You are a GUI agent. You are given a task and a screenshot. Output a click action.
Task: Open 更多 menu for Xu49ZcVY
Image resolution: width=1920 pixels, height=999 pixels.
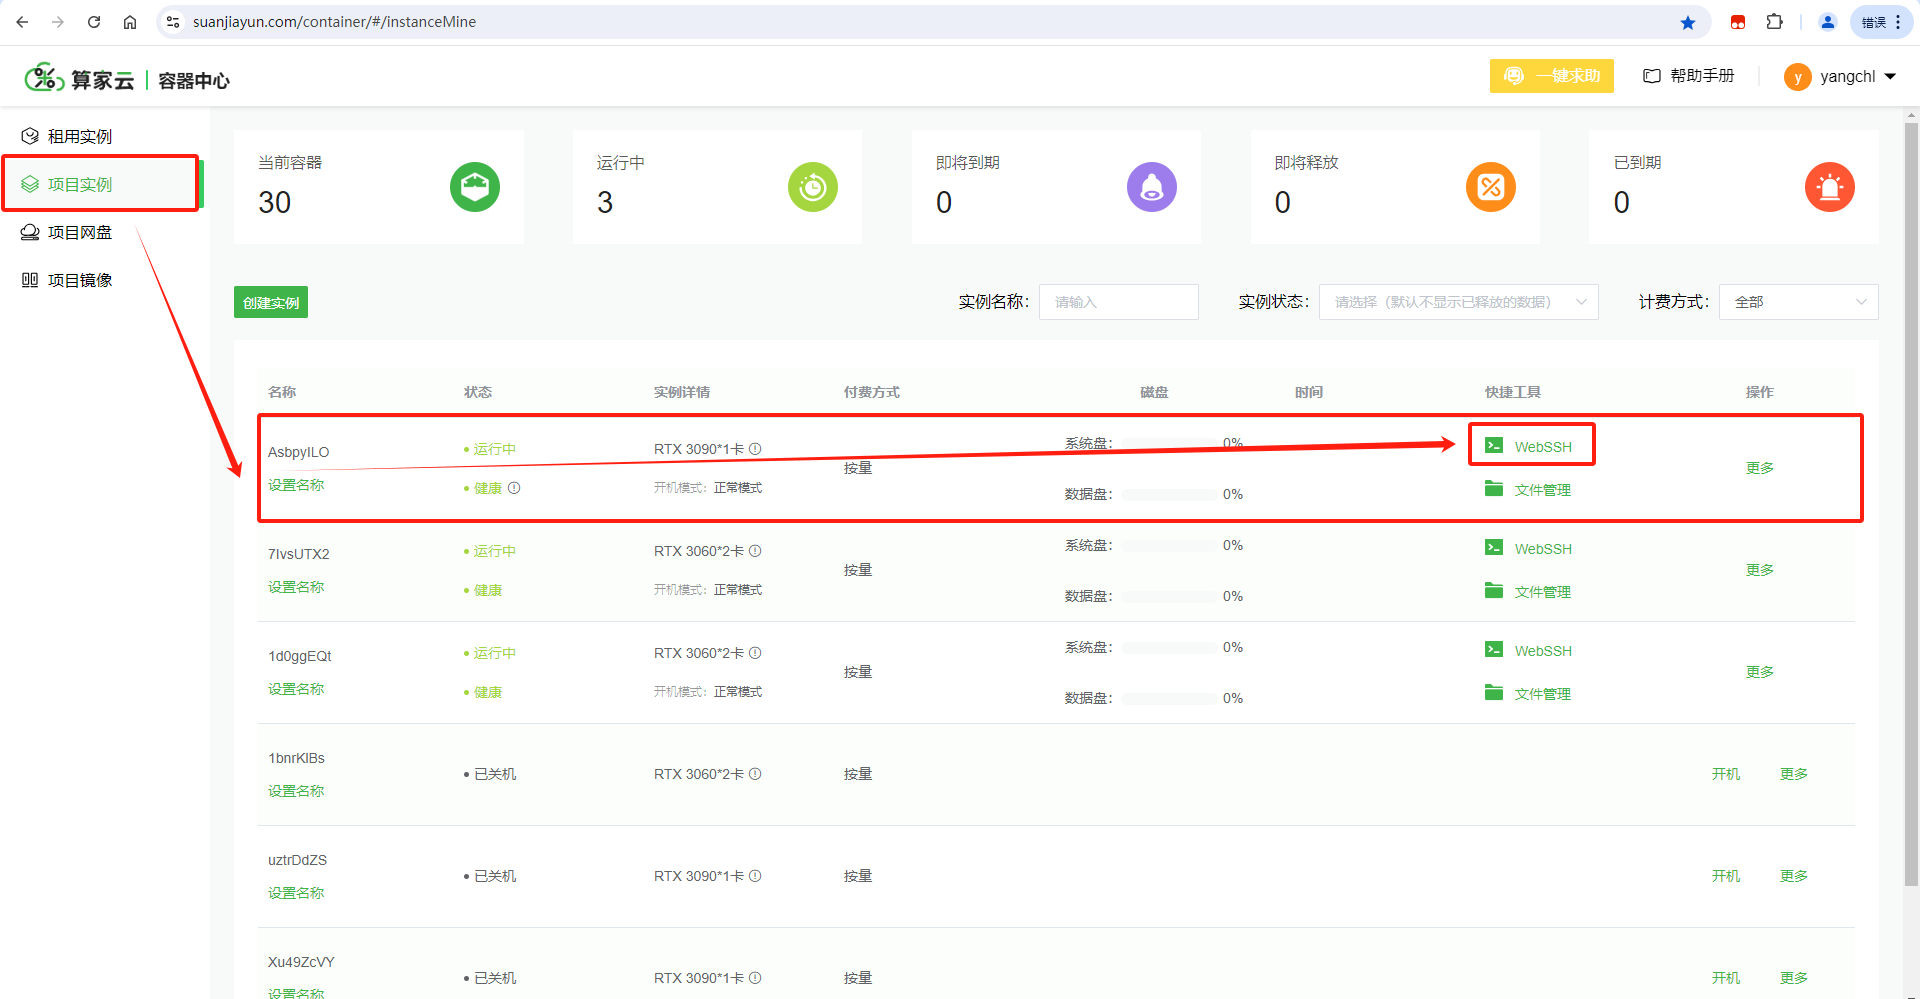[x=1794, y=978]
